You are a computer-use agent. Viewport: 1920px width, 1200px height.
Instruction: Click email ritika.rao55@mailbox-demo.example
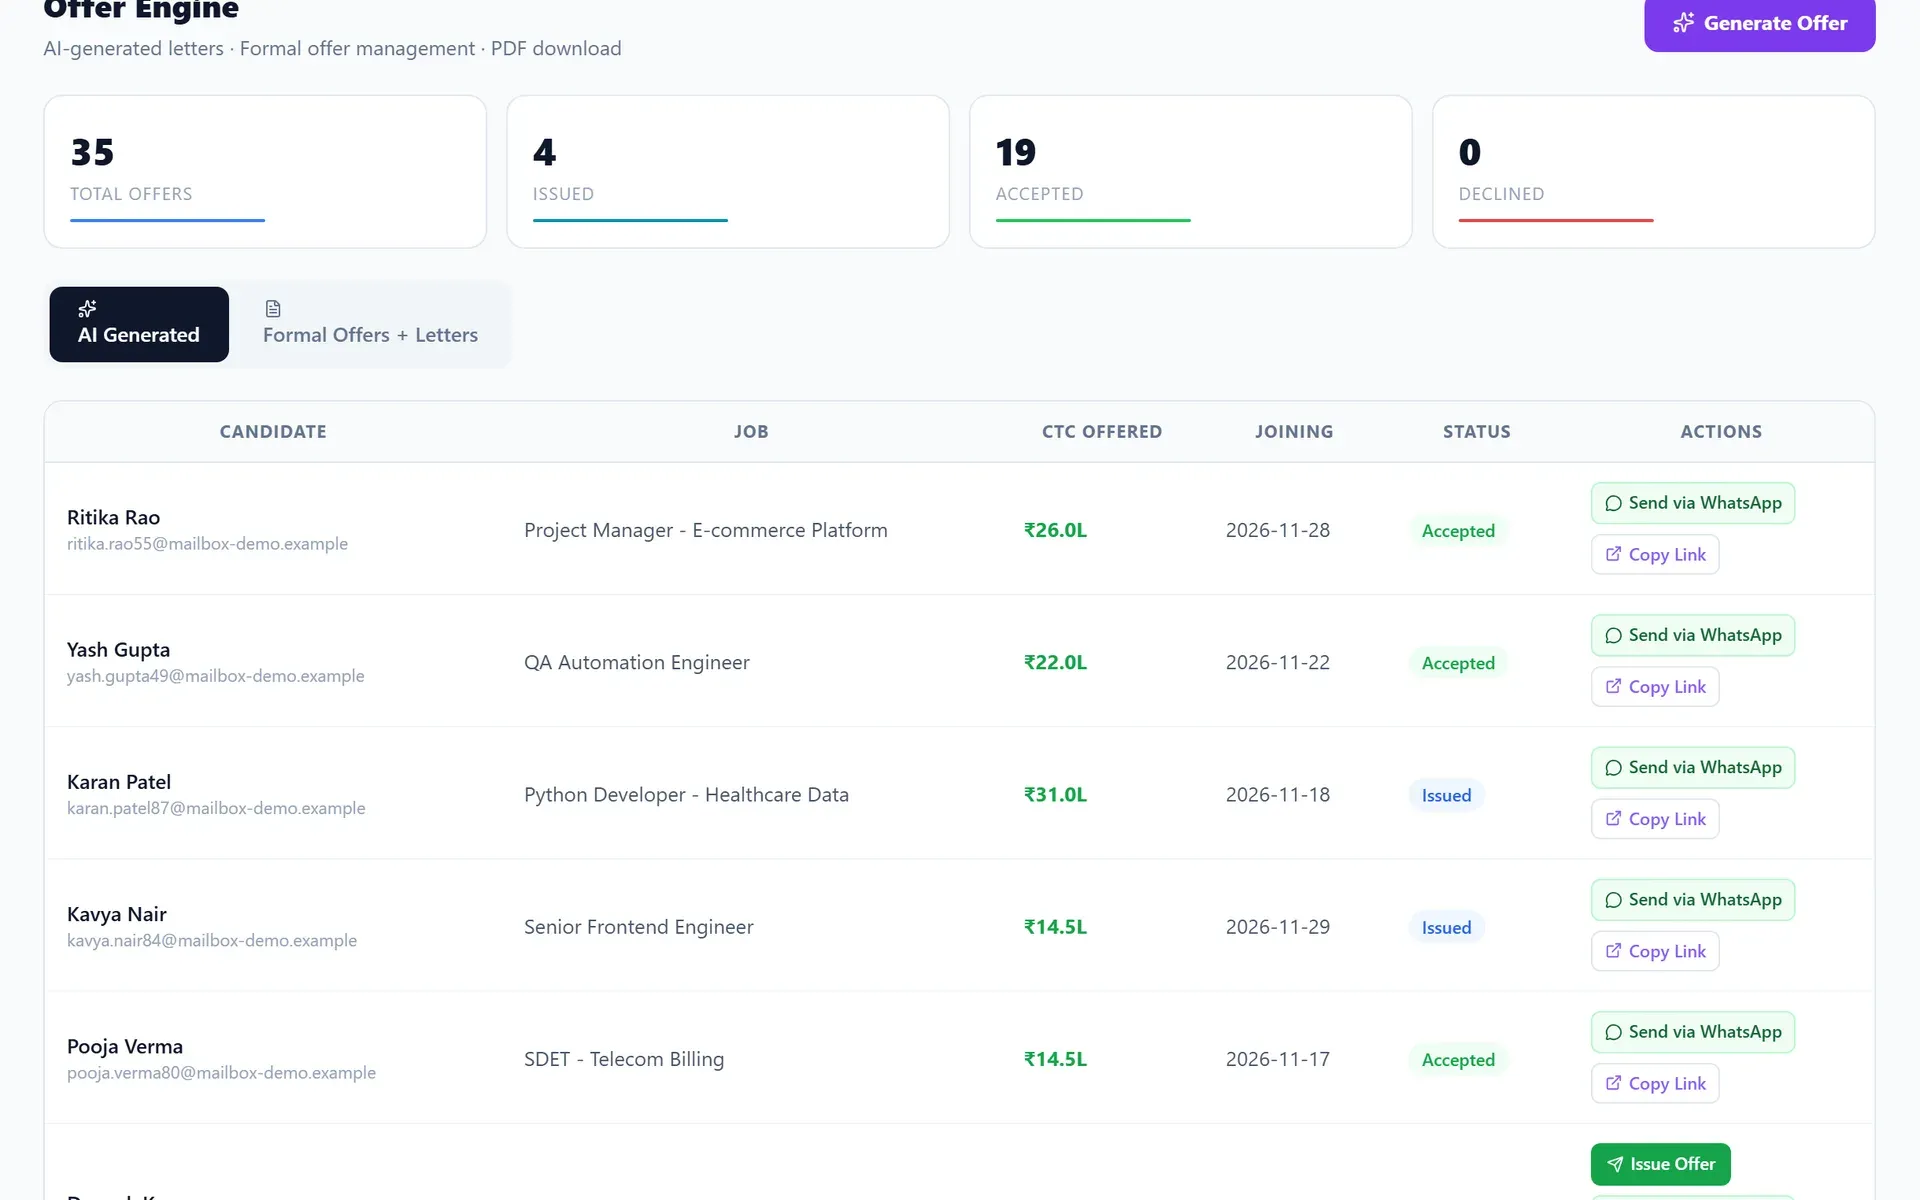pyautogui.click(x=207, y=544)
